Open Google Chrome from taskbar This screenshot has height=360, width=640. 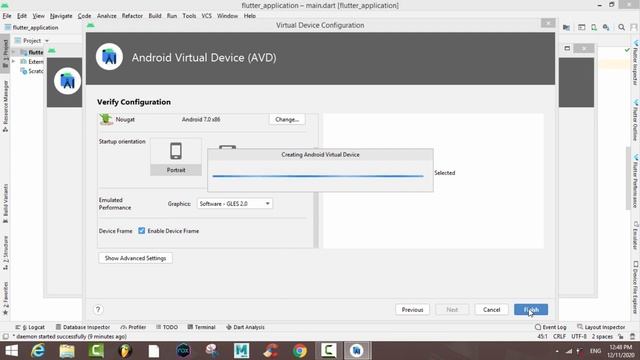300,351
